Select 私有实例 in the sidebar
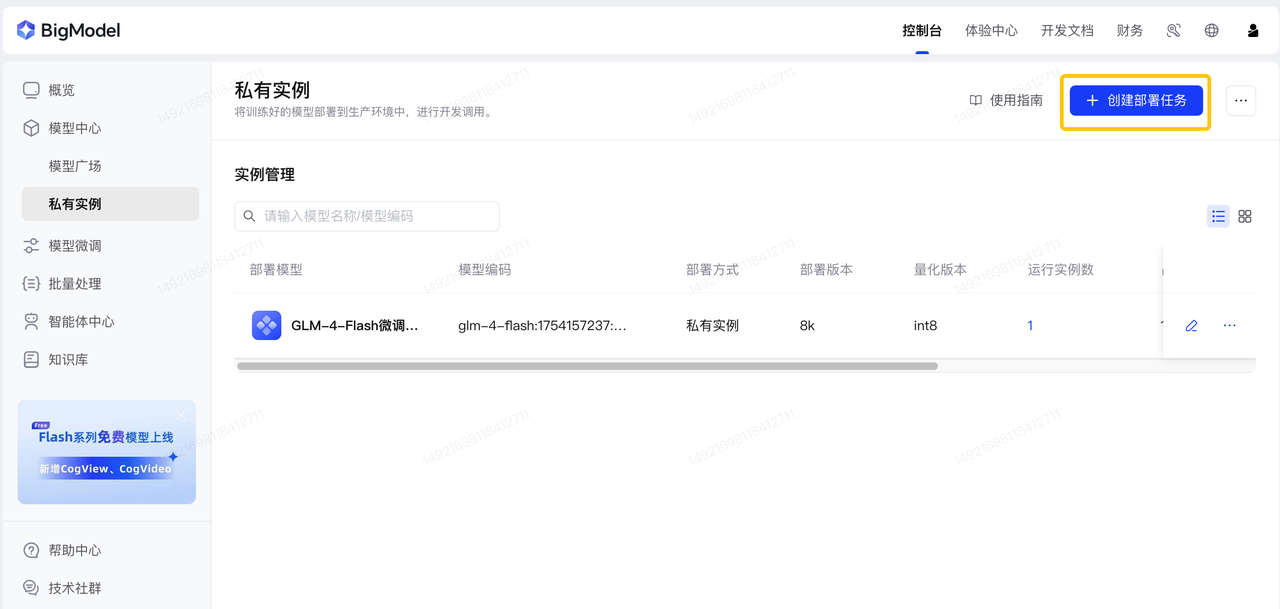The image size is (1280, 609). click(110, 204)
